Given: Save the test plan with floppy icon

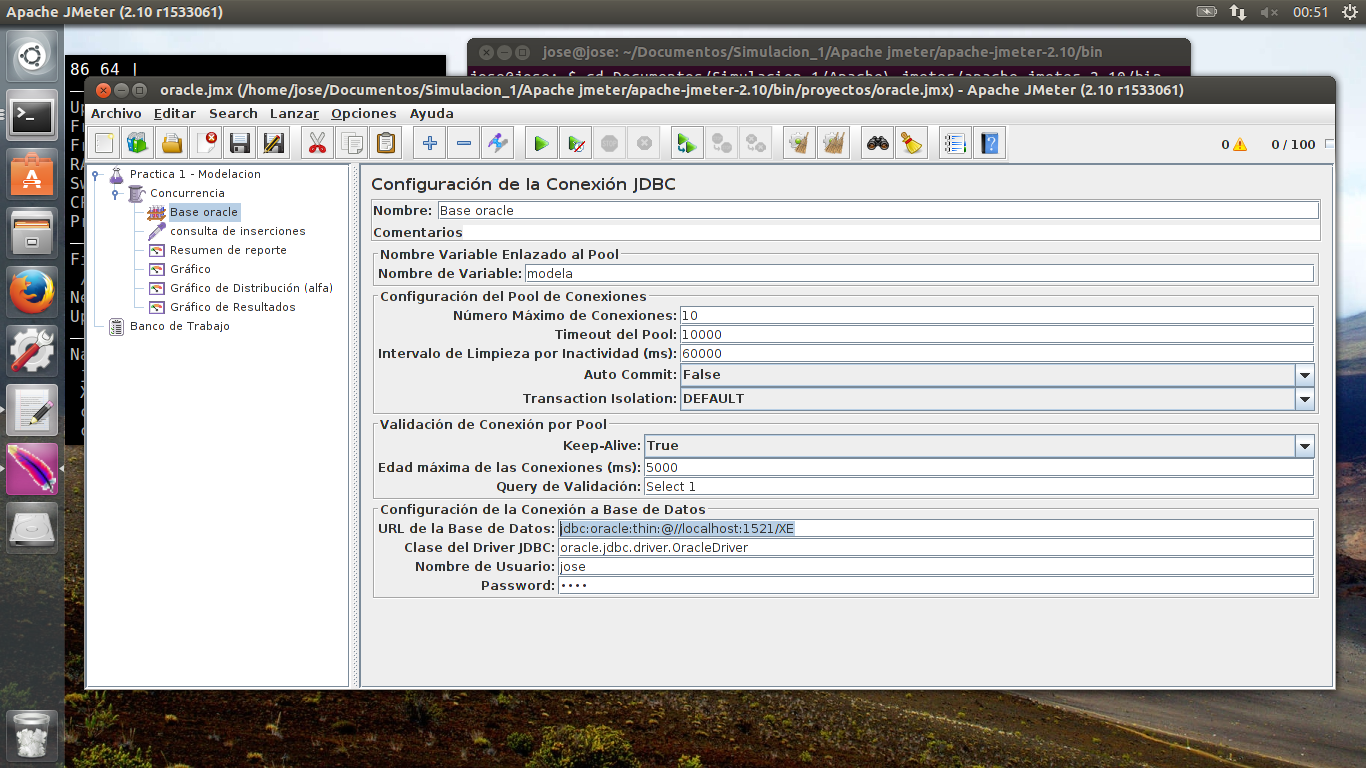Looking at the screenshot, I should click(240, 144).
